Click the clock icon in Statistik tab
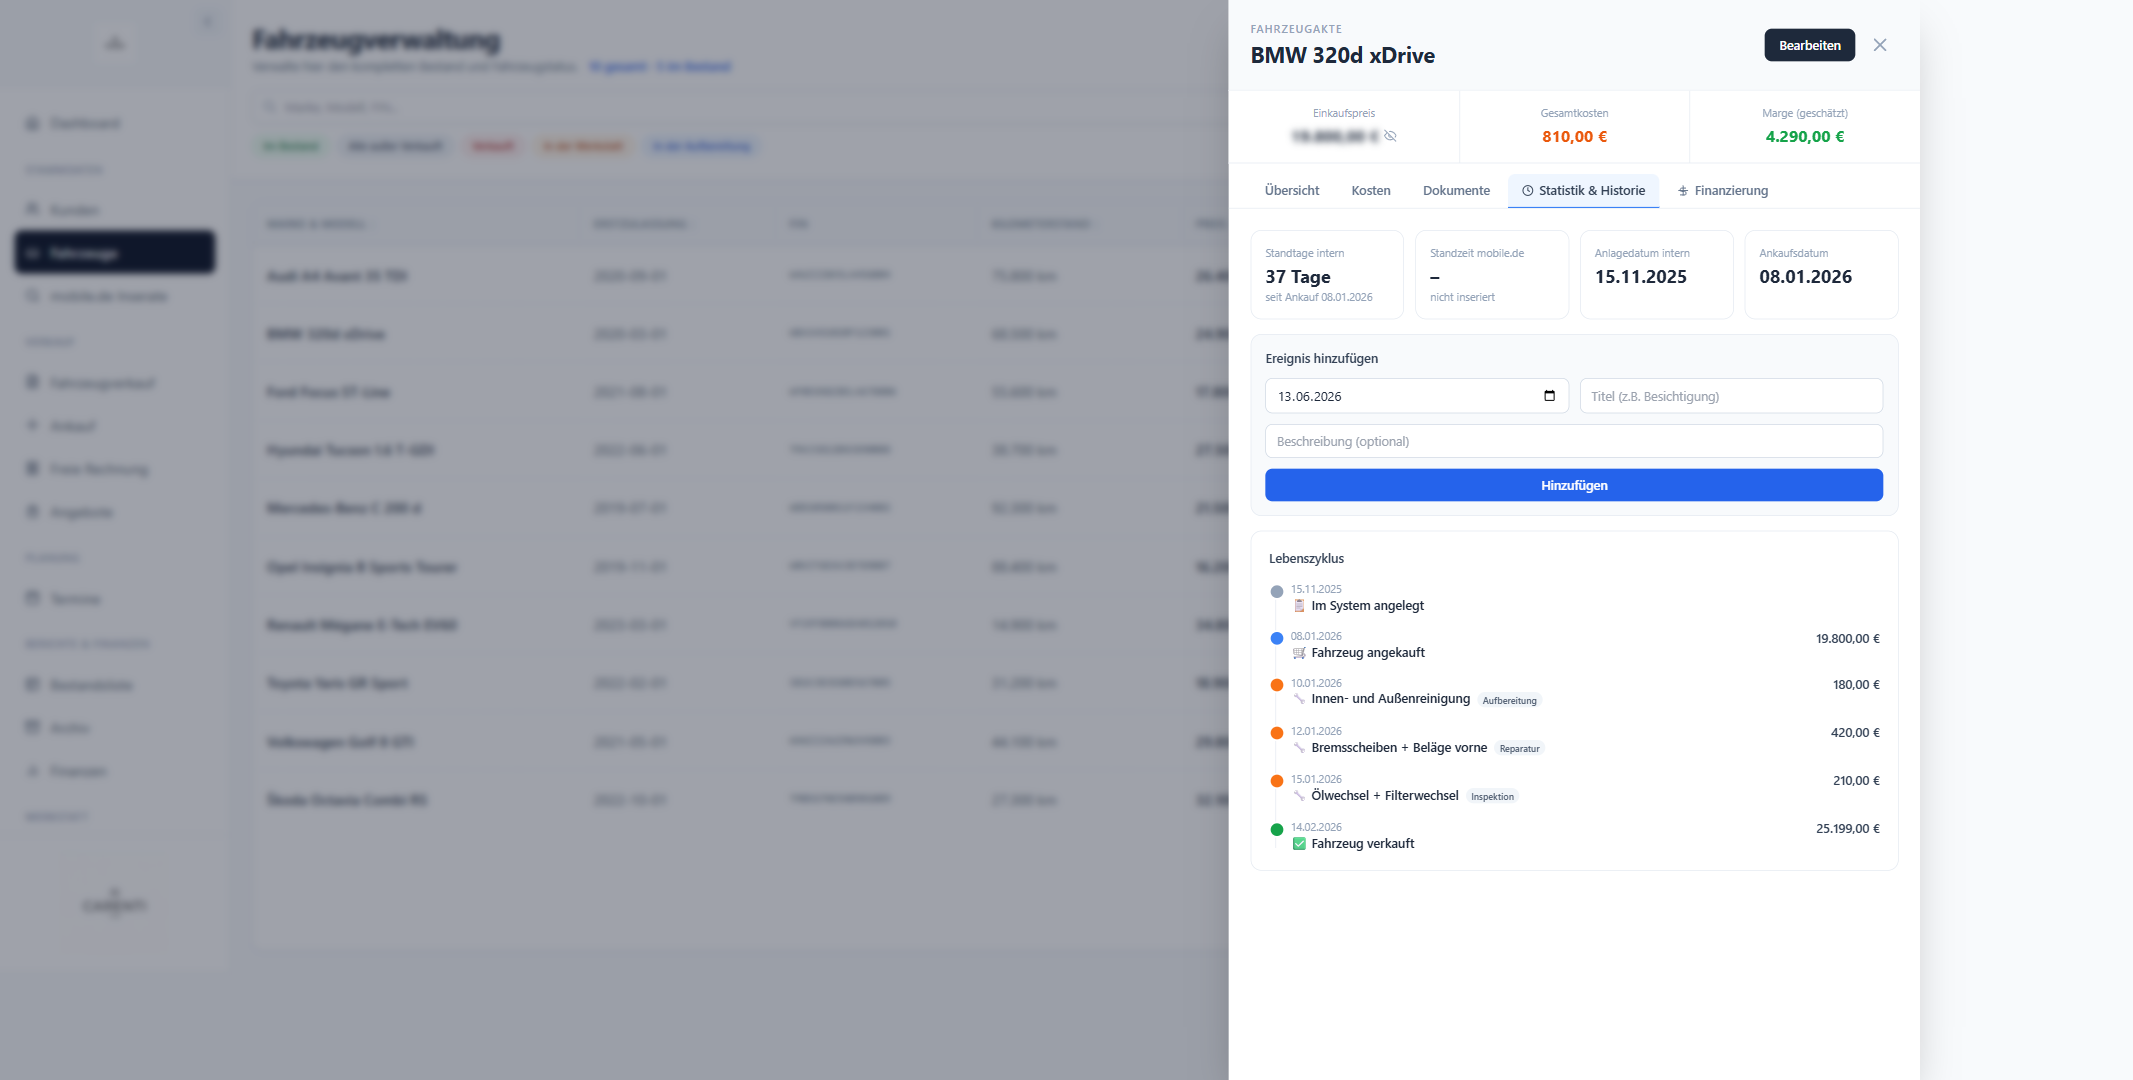The width and height of the screenshot is (2133, 1080). coord(1528,191)
